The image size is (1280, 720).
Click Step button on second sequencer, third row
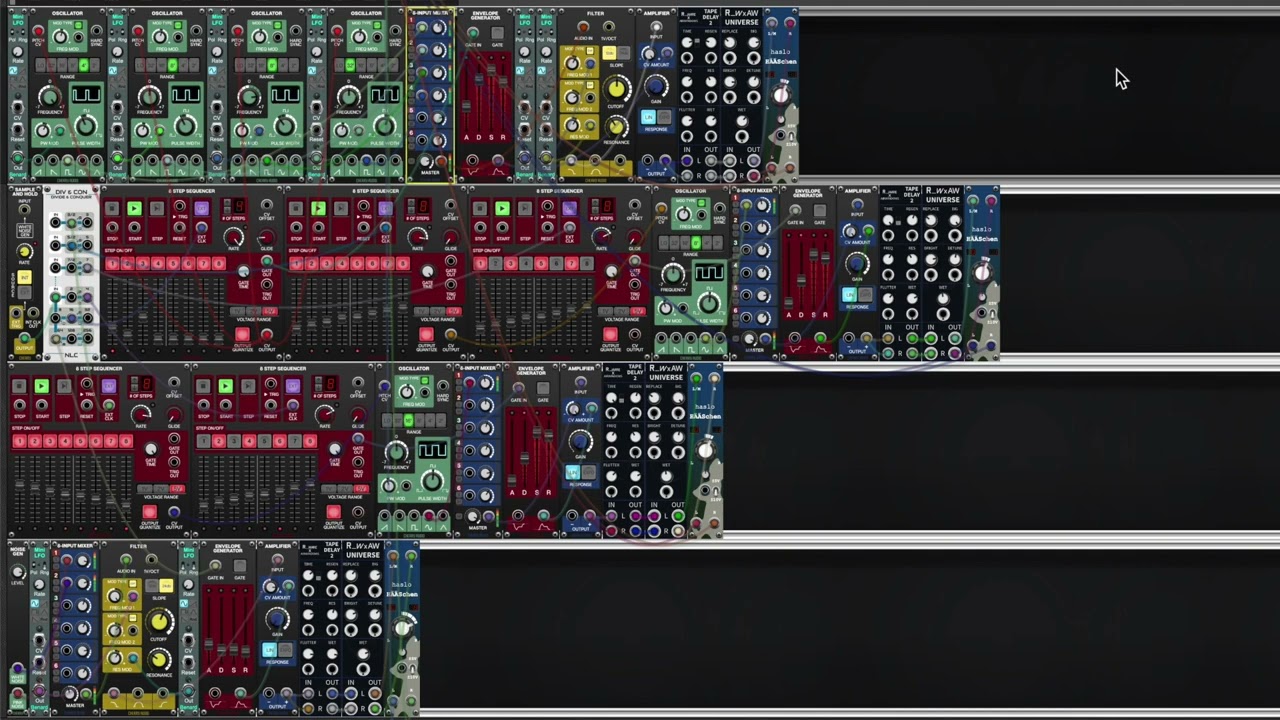click(249, 386)
